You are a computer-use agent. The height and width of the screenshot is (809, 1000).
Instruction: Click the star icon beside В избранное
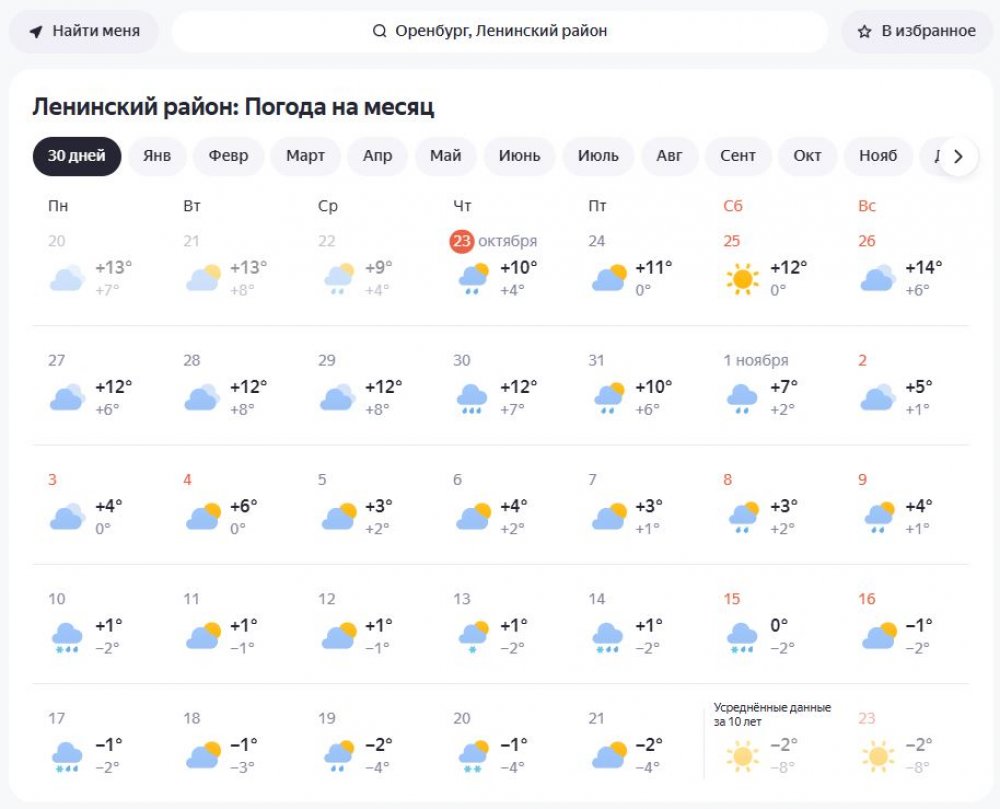(x=865, y=31)
